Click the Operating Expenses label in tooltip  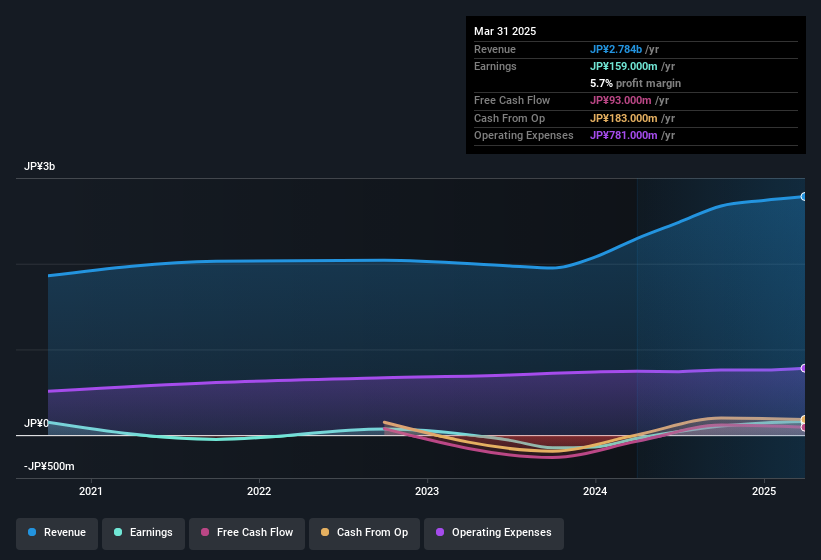coord(524,136)
